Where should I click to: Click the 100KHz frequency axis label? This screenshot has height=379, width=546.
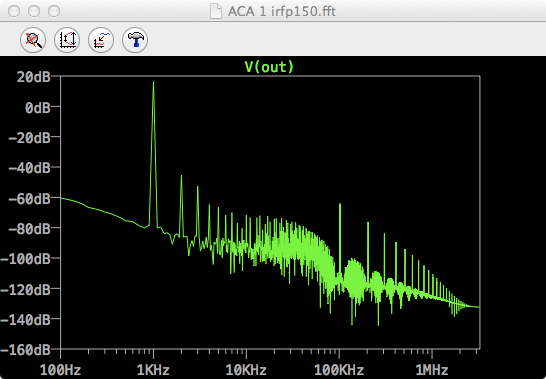[339, 370]
